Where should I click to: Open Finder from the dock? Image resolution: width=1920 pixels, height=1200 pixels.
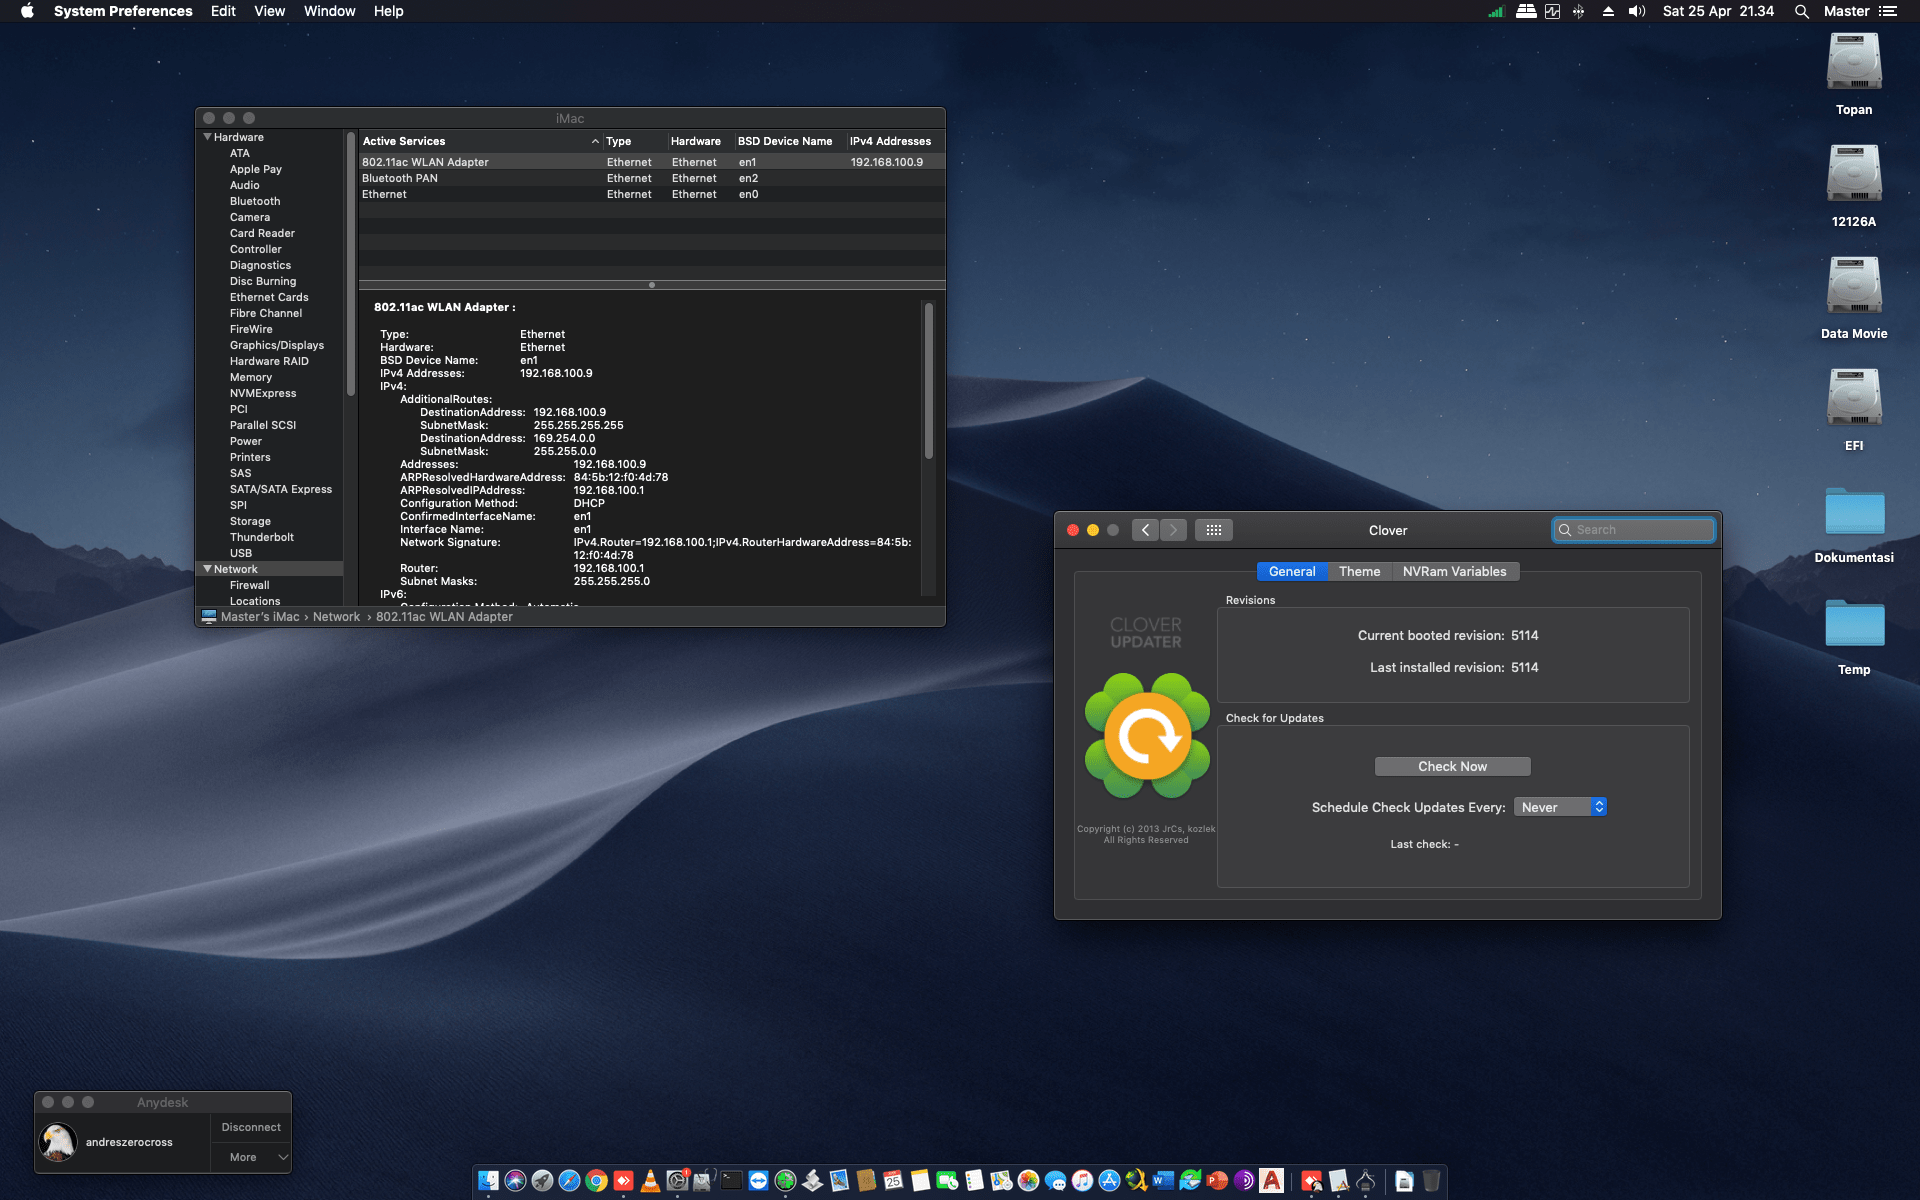click(x=488, y=1181)
